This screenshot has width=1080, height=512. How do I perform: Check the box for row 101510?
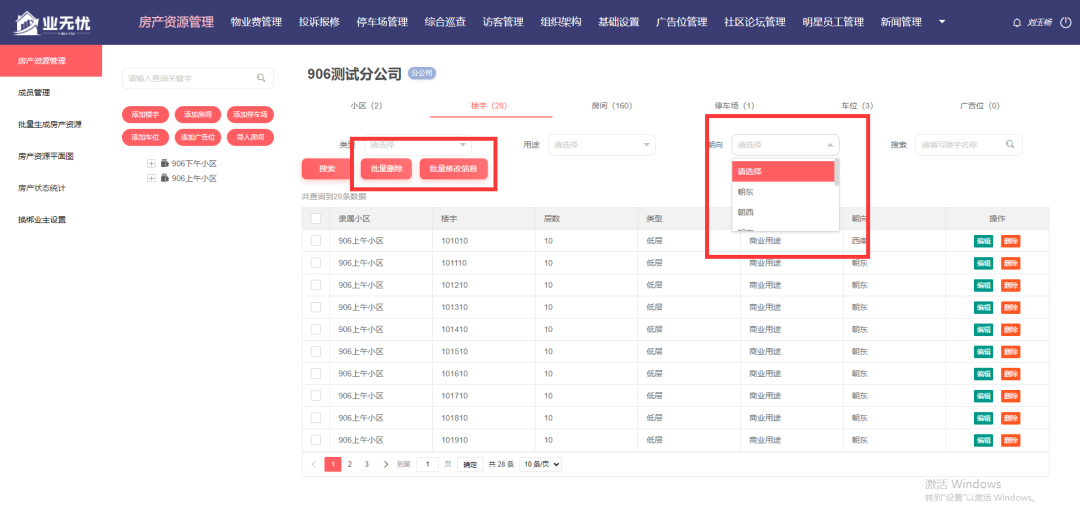(x=316, y=351)
